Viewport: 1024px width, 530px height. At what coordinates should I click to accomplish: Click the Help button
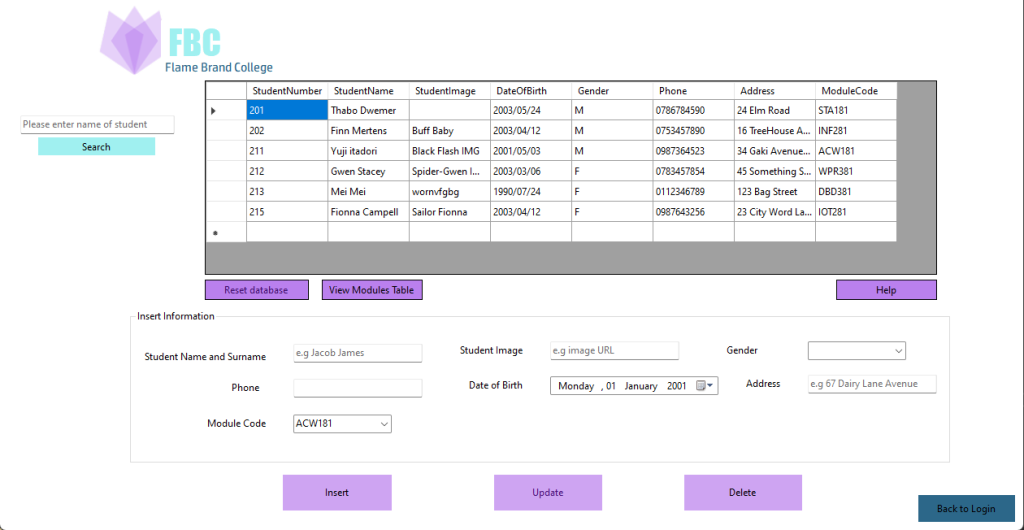click(x=885, y=290)
